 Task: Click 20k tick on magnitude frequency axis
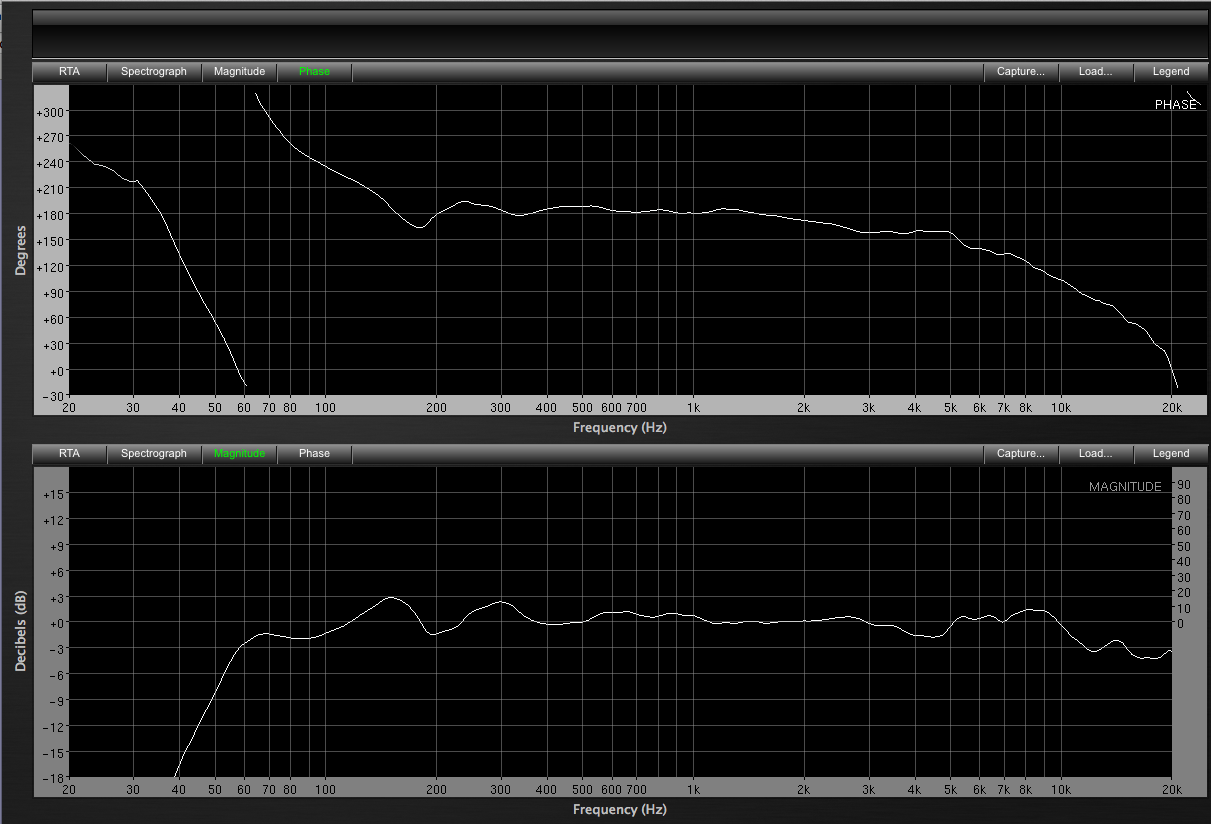(1172, 790)
